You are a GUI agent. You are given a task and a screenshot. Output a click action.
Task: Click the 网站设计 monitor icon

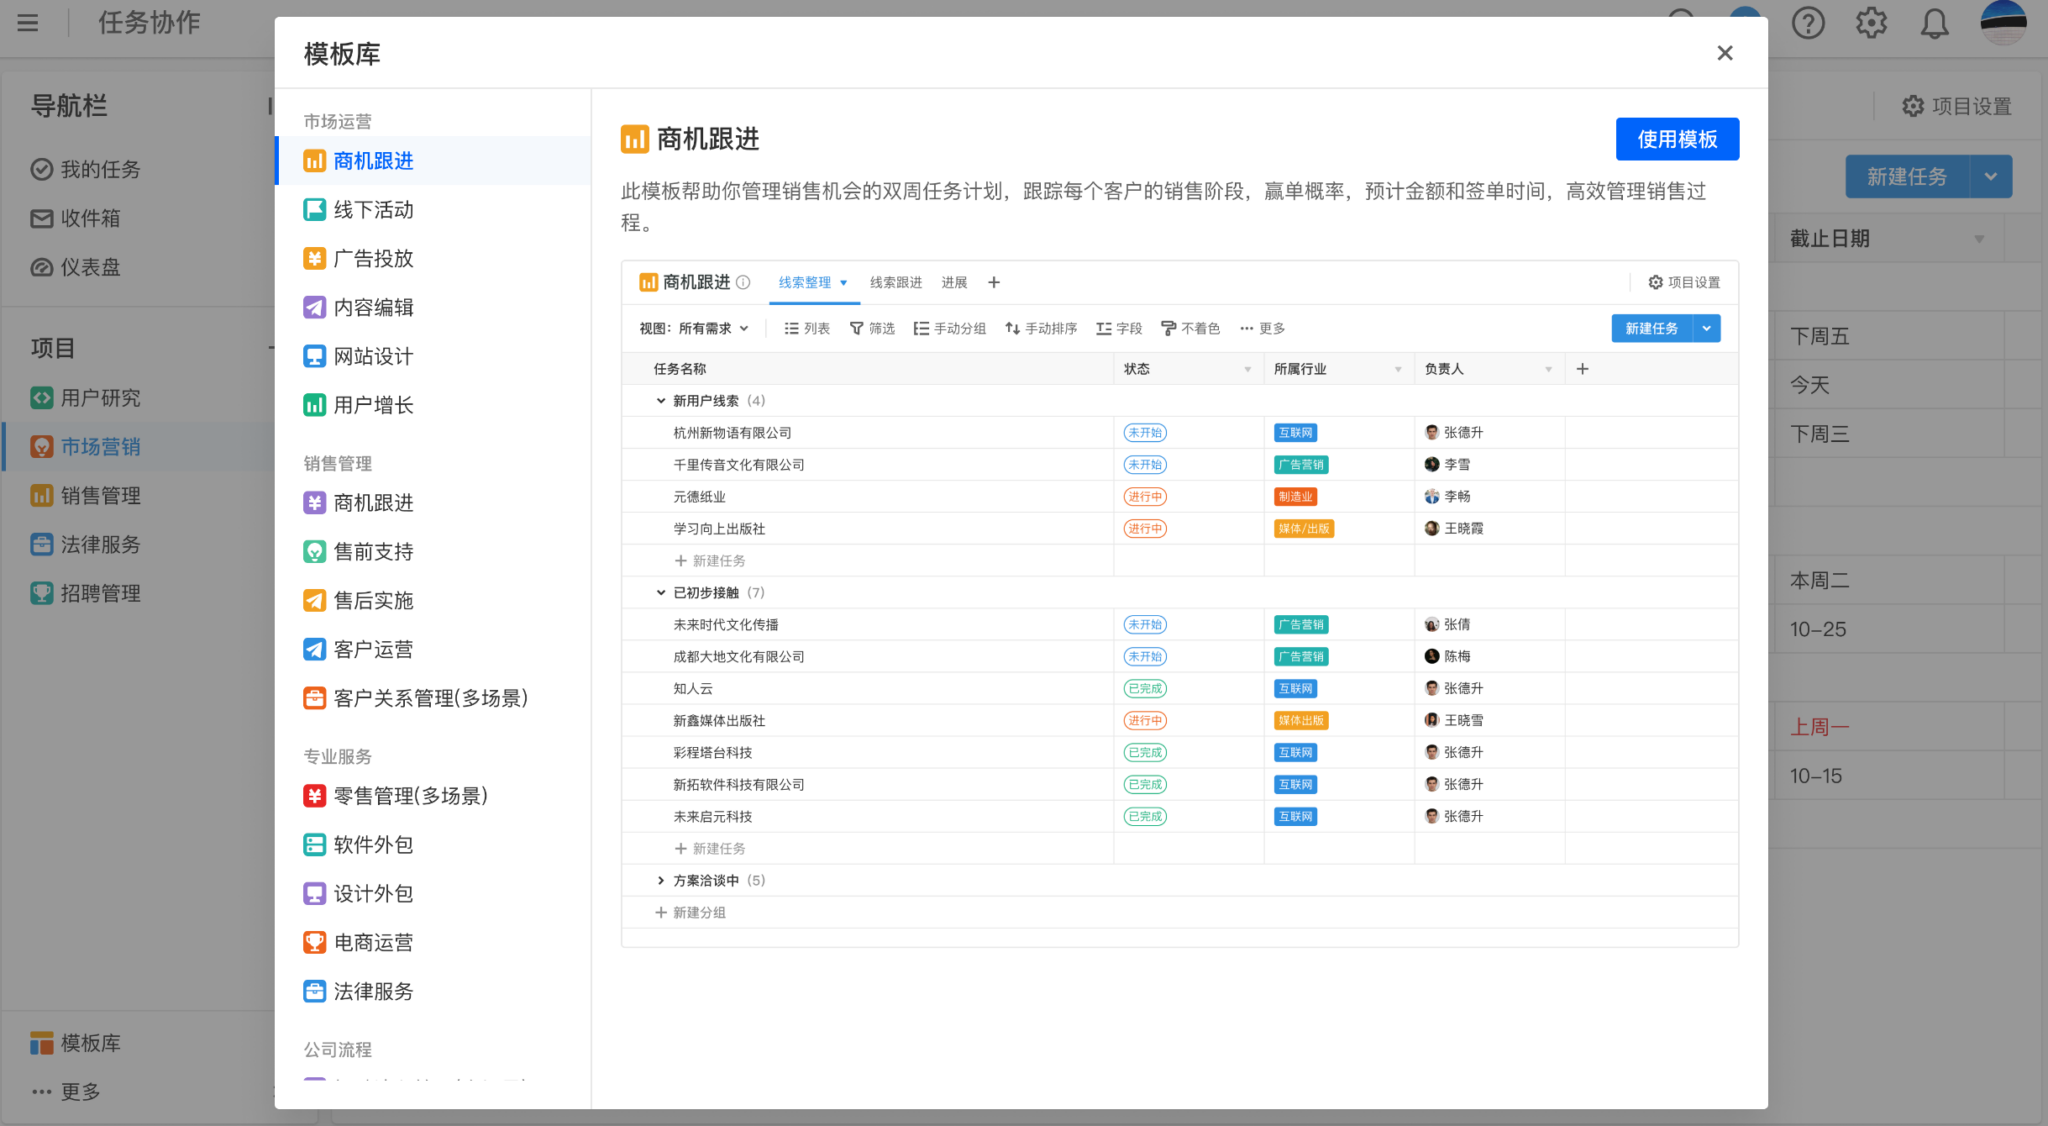[314, 357]
